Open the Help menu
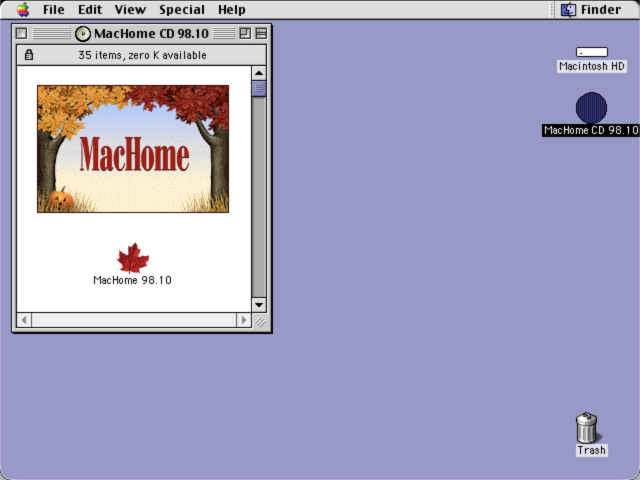 click(231, 9)
